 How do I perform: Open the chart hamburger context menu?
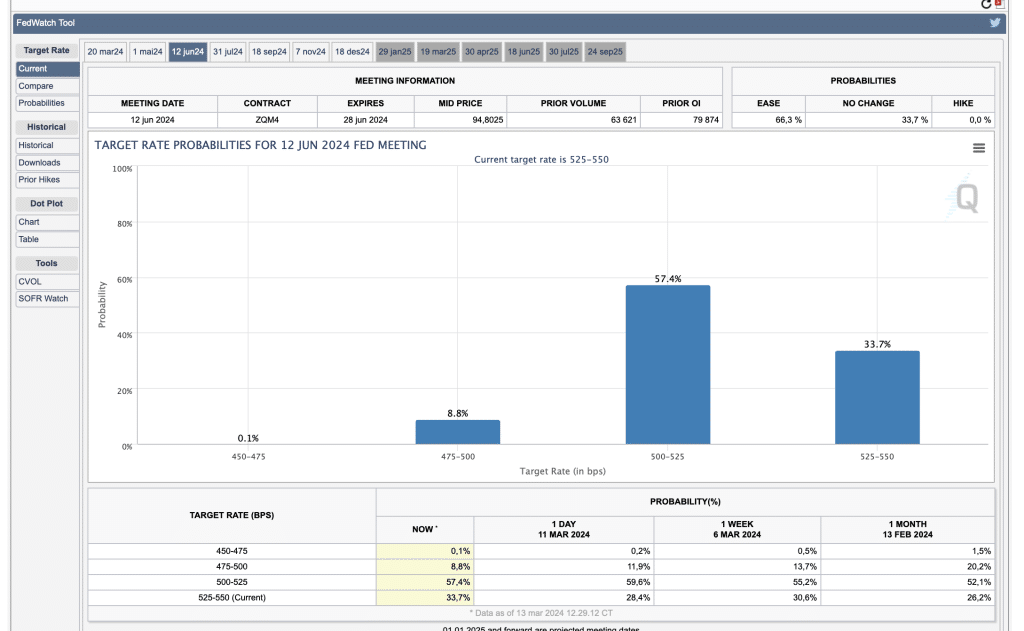(978, 148)
